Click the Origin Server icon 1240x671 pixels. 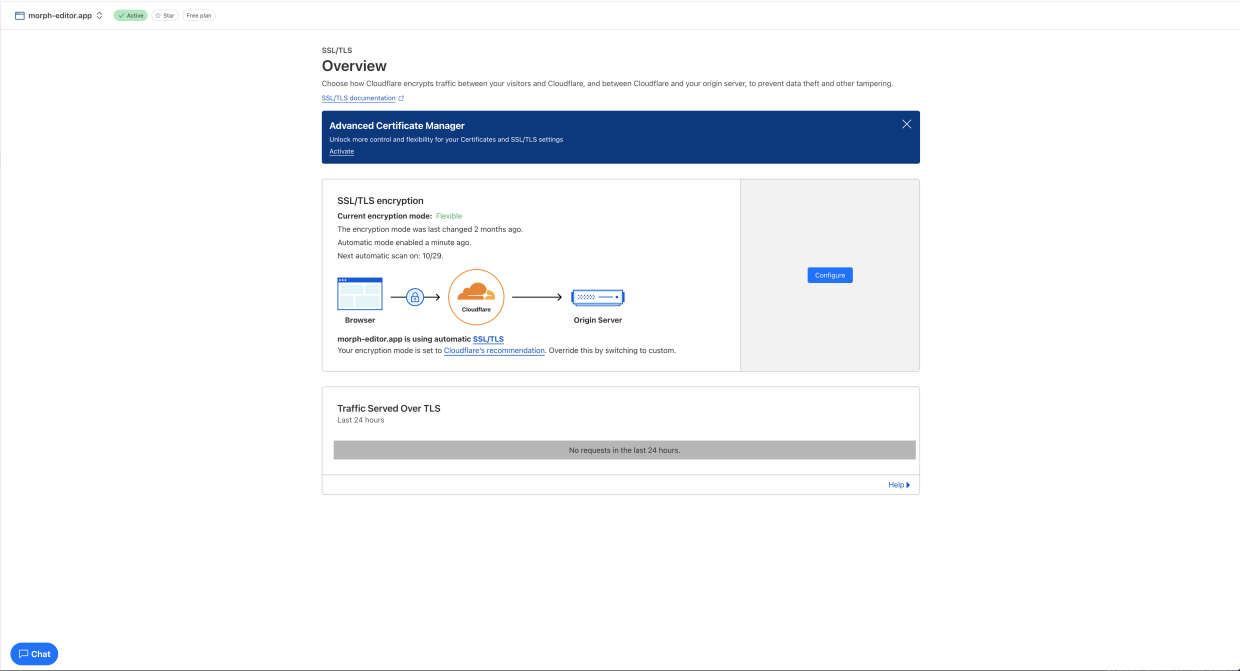tap(597, 297)
